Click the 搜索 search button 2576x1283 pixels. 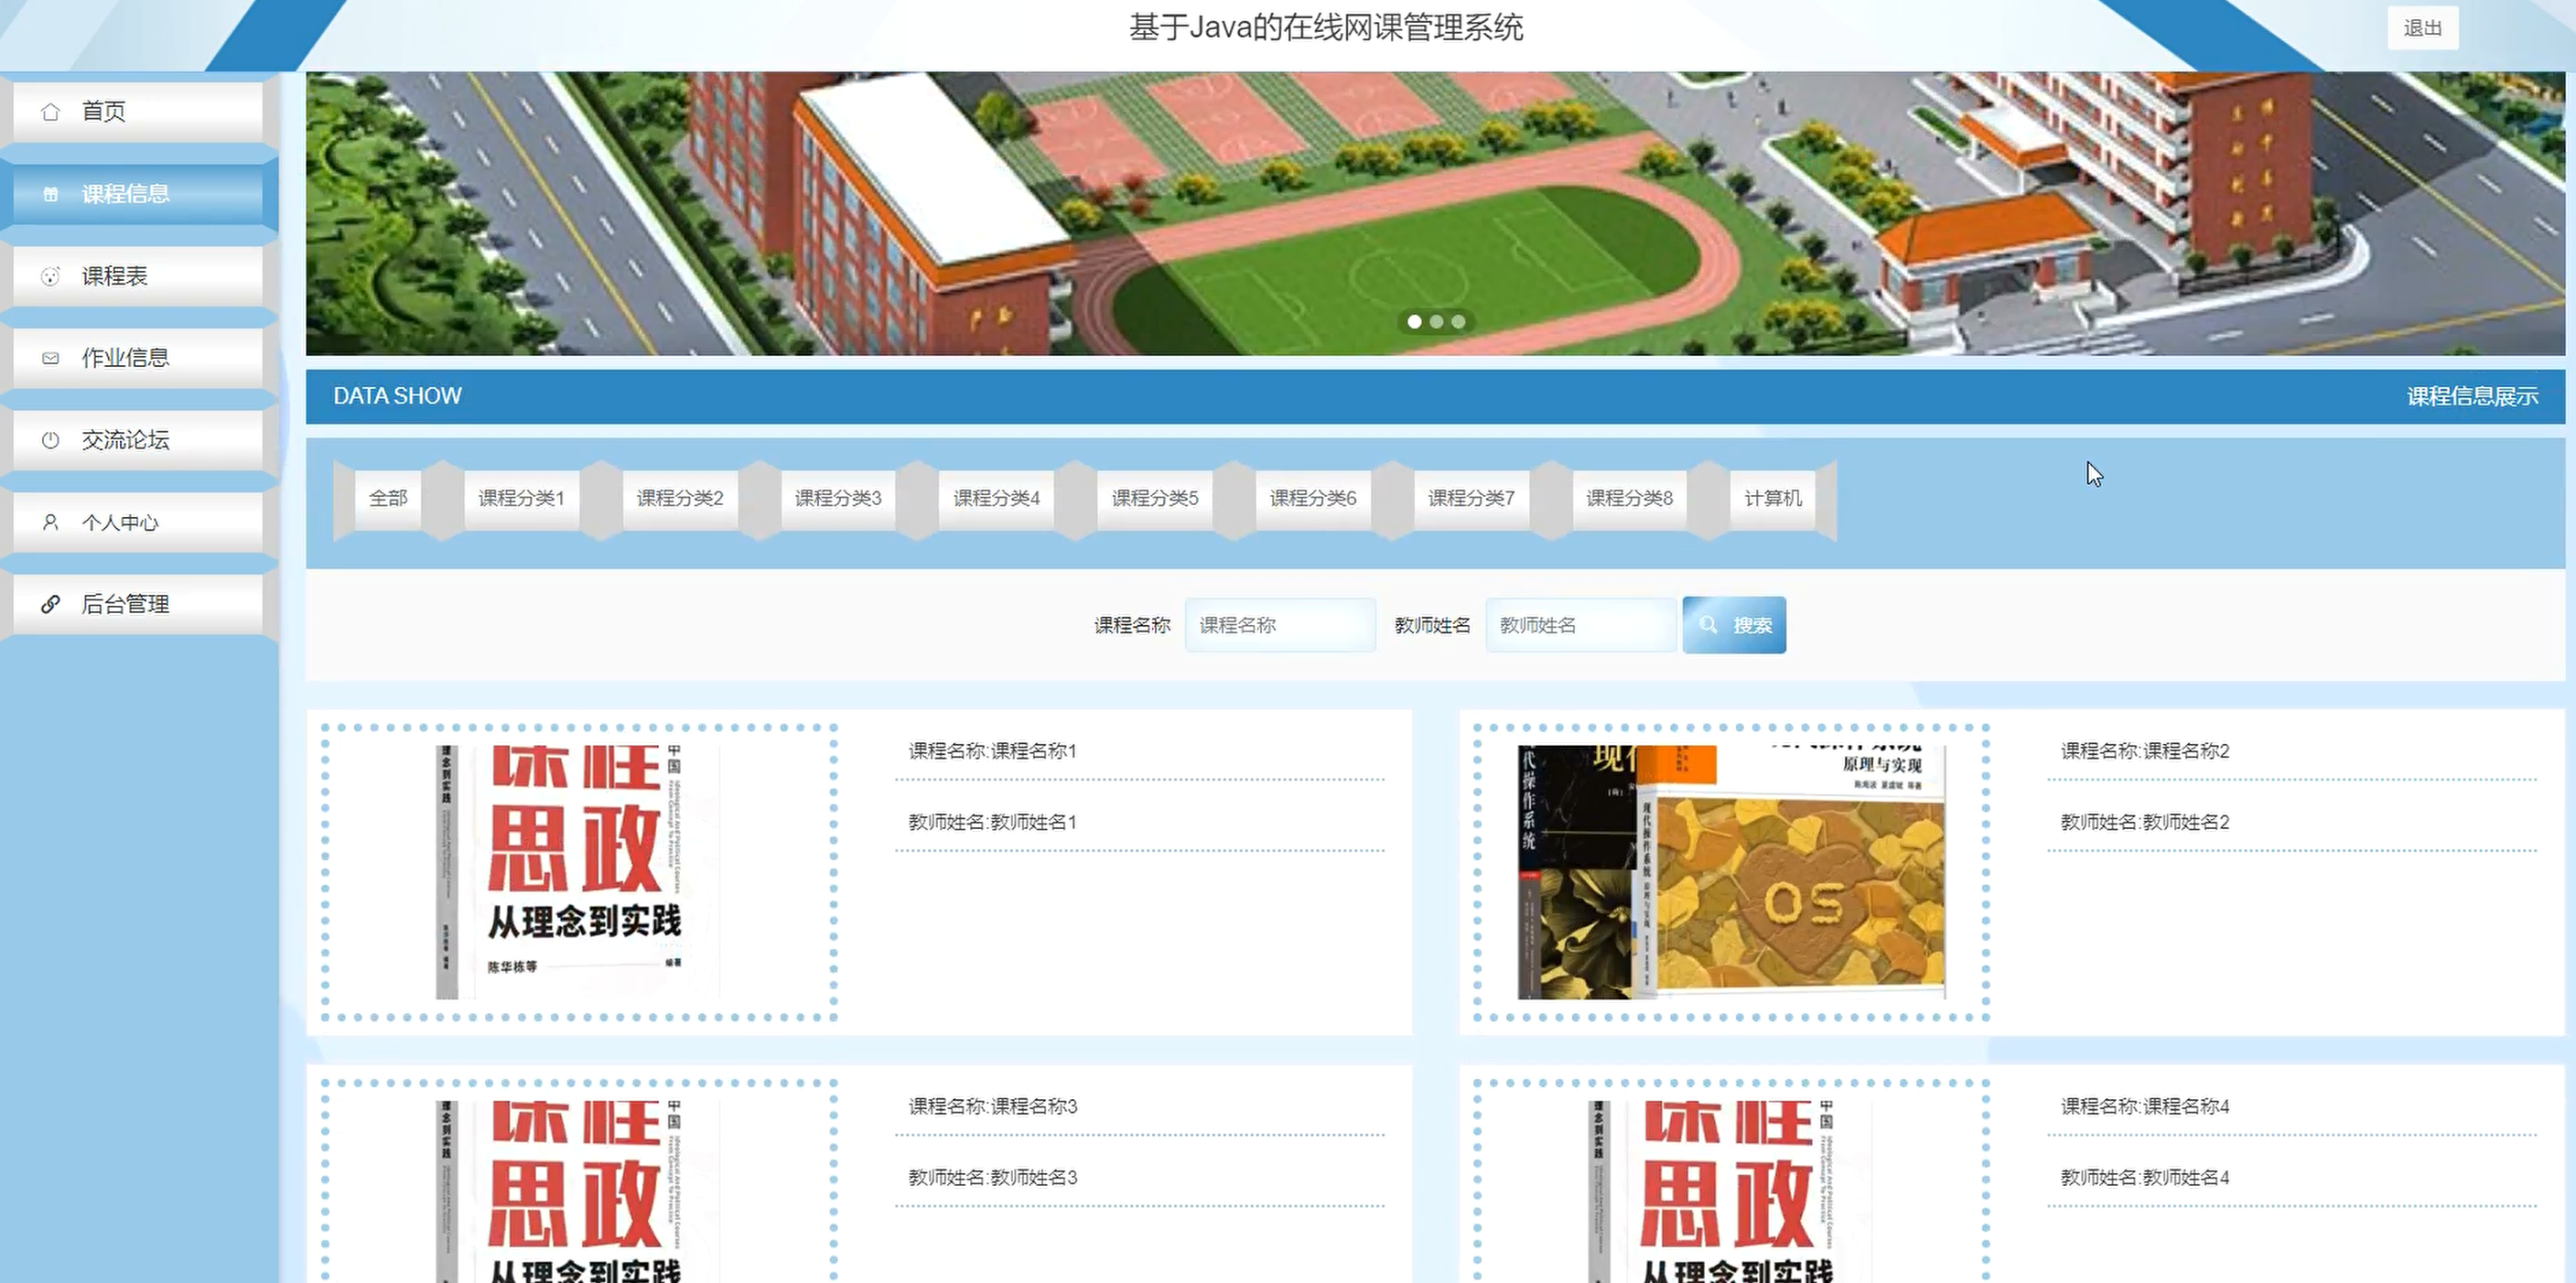(x=1734, y=625)
